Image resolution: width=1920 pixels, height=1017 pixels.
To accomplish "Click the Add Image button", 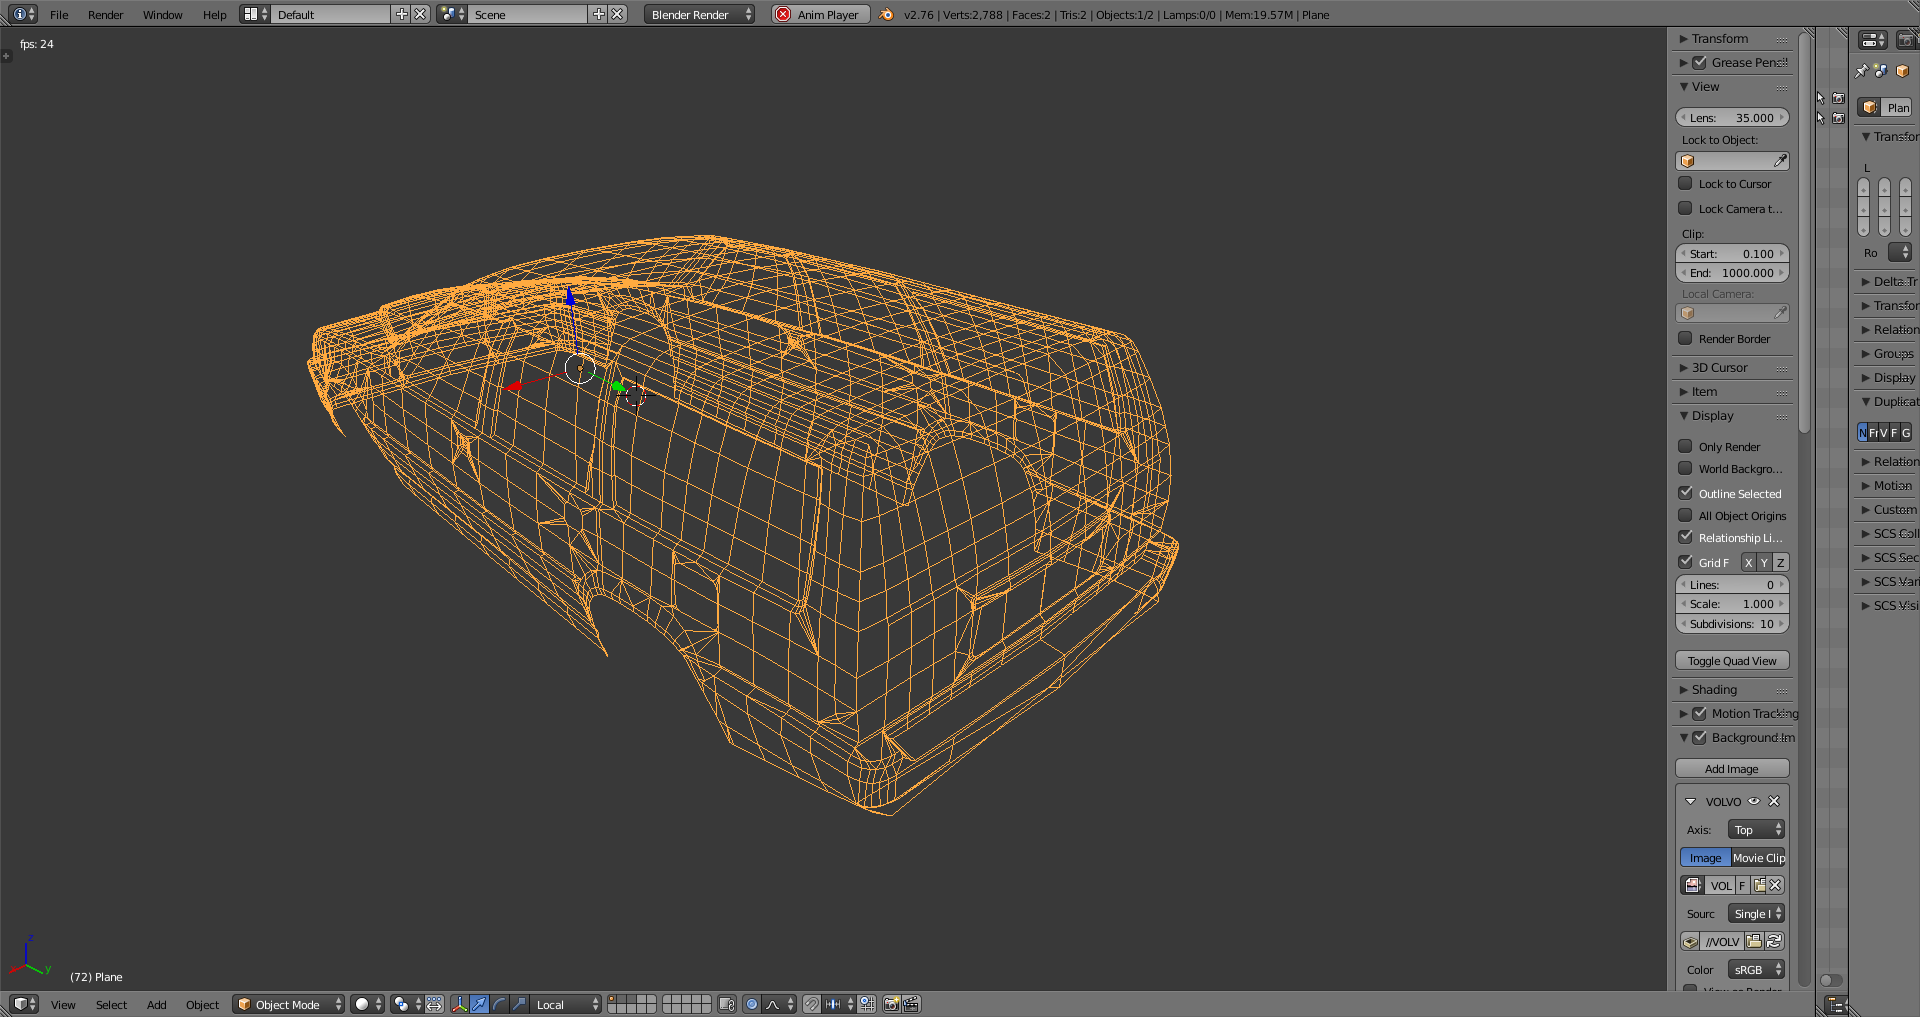I will click(1732, 768).
